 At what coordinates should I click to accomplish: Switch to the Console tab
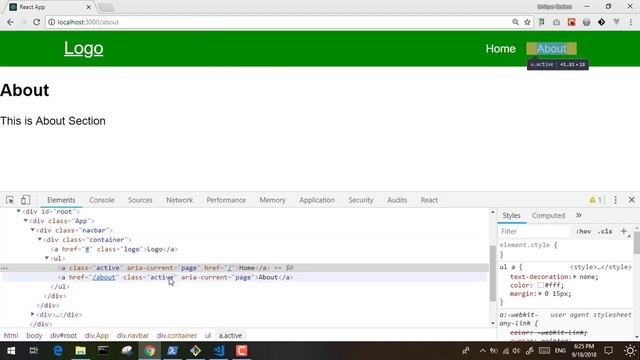coord(102,200)
